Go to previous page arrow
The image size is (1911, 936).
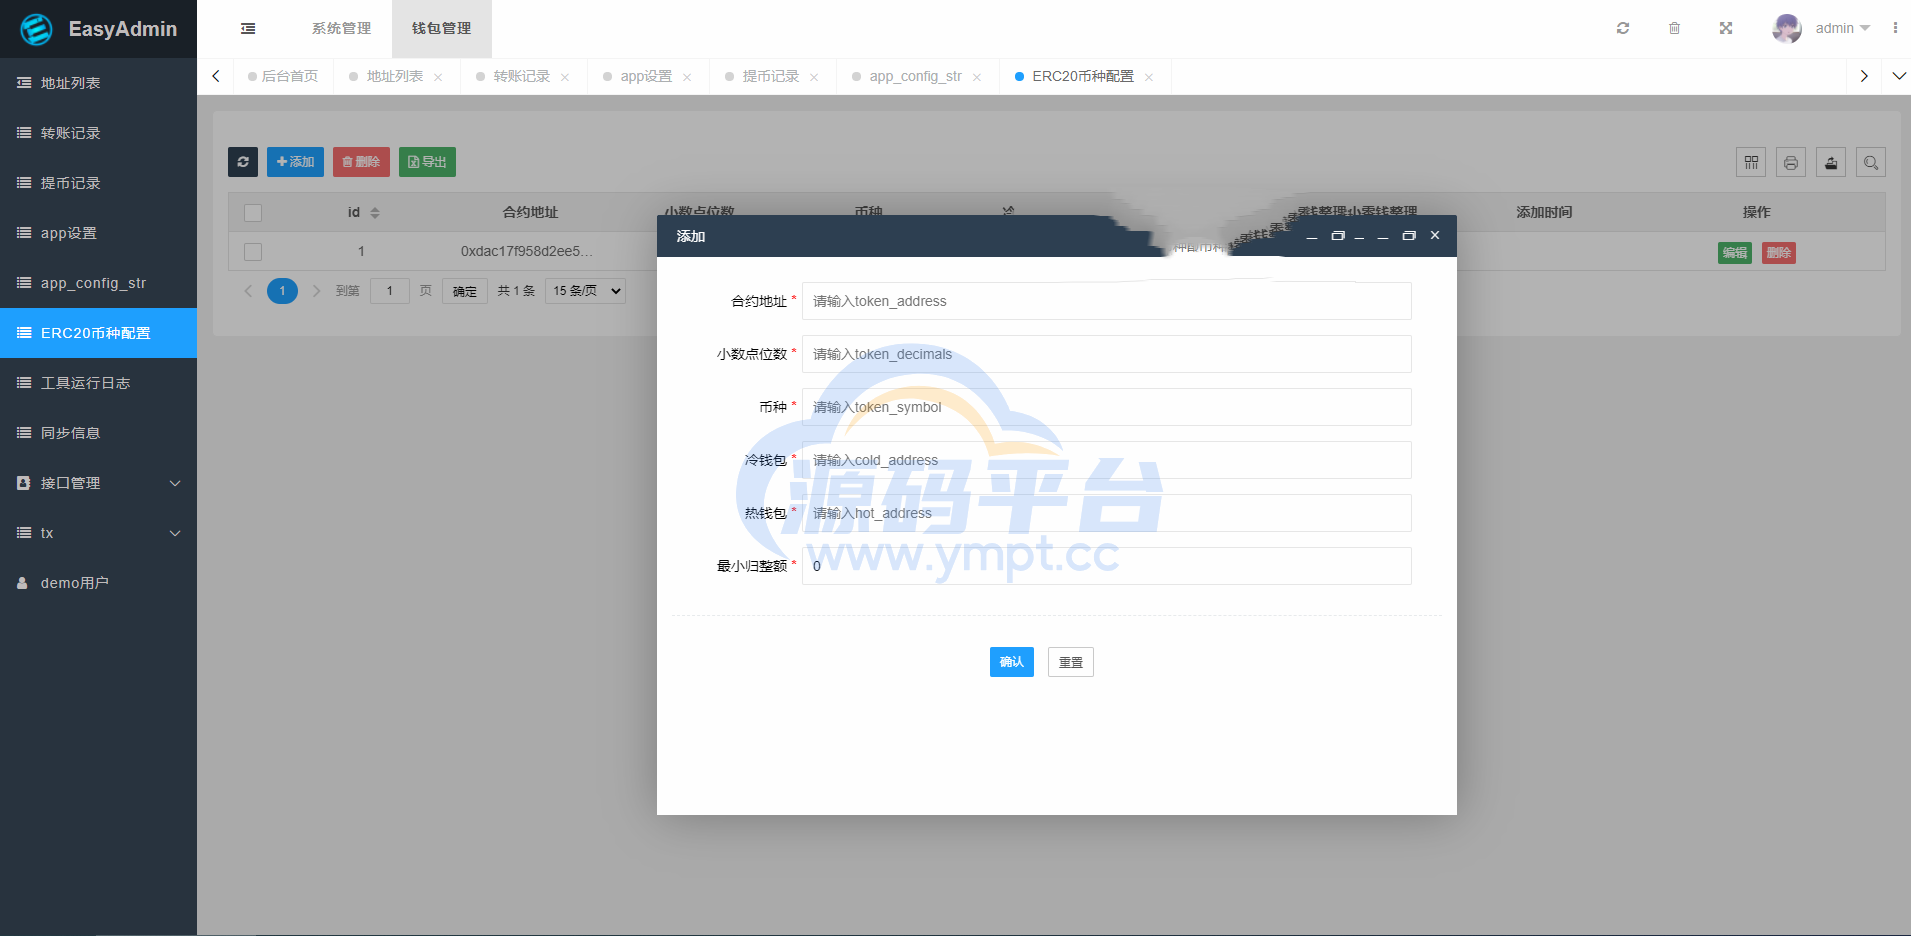point(248,291)
